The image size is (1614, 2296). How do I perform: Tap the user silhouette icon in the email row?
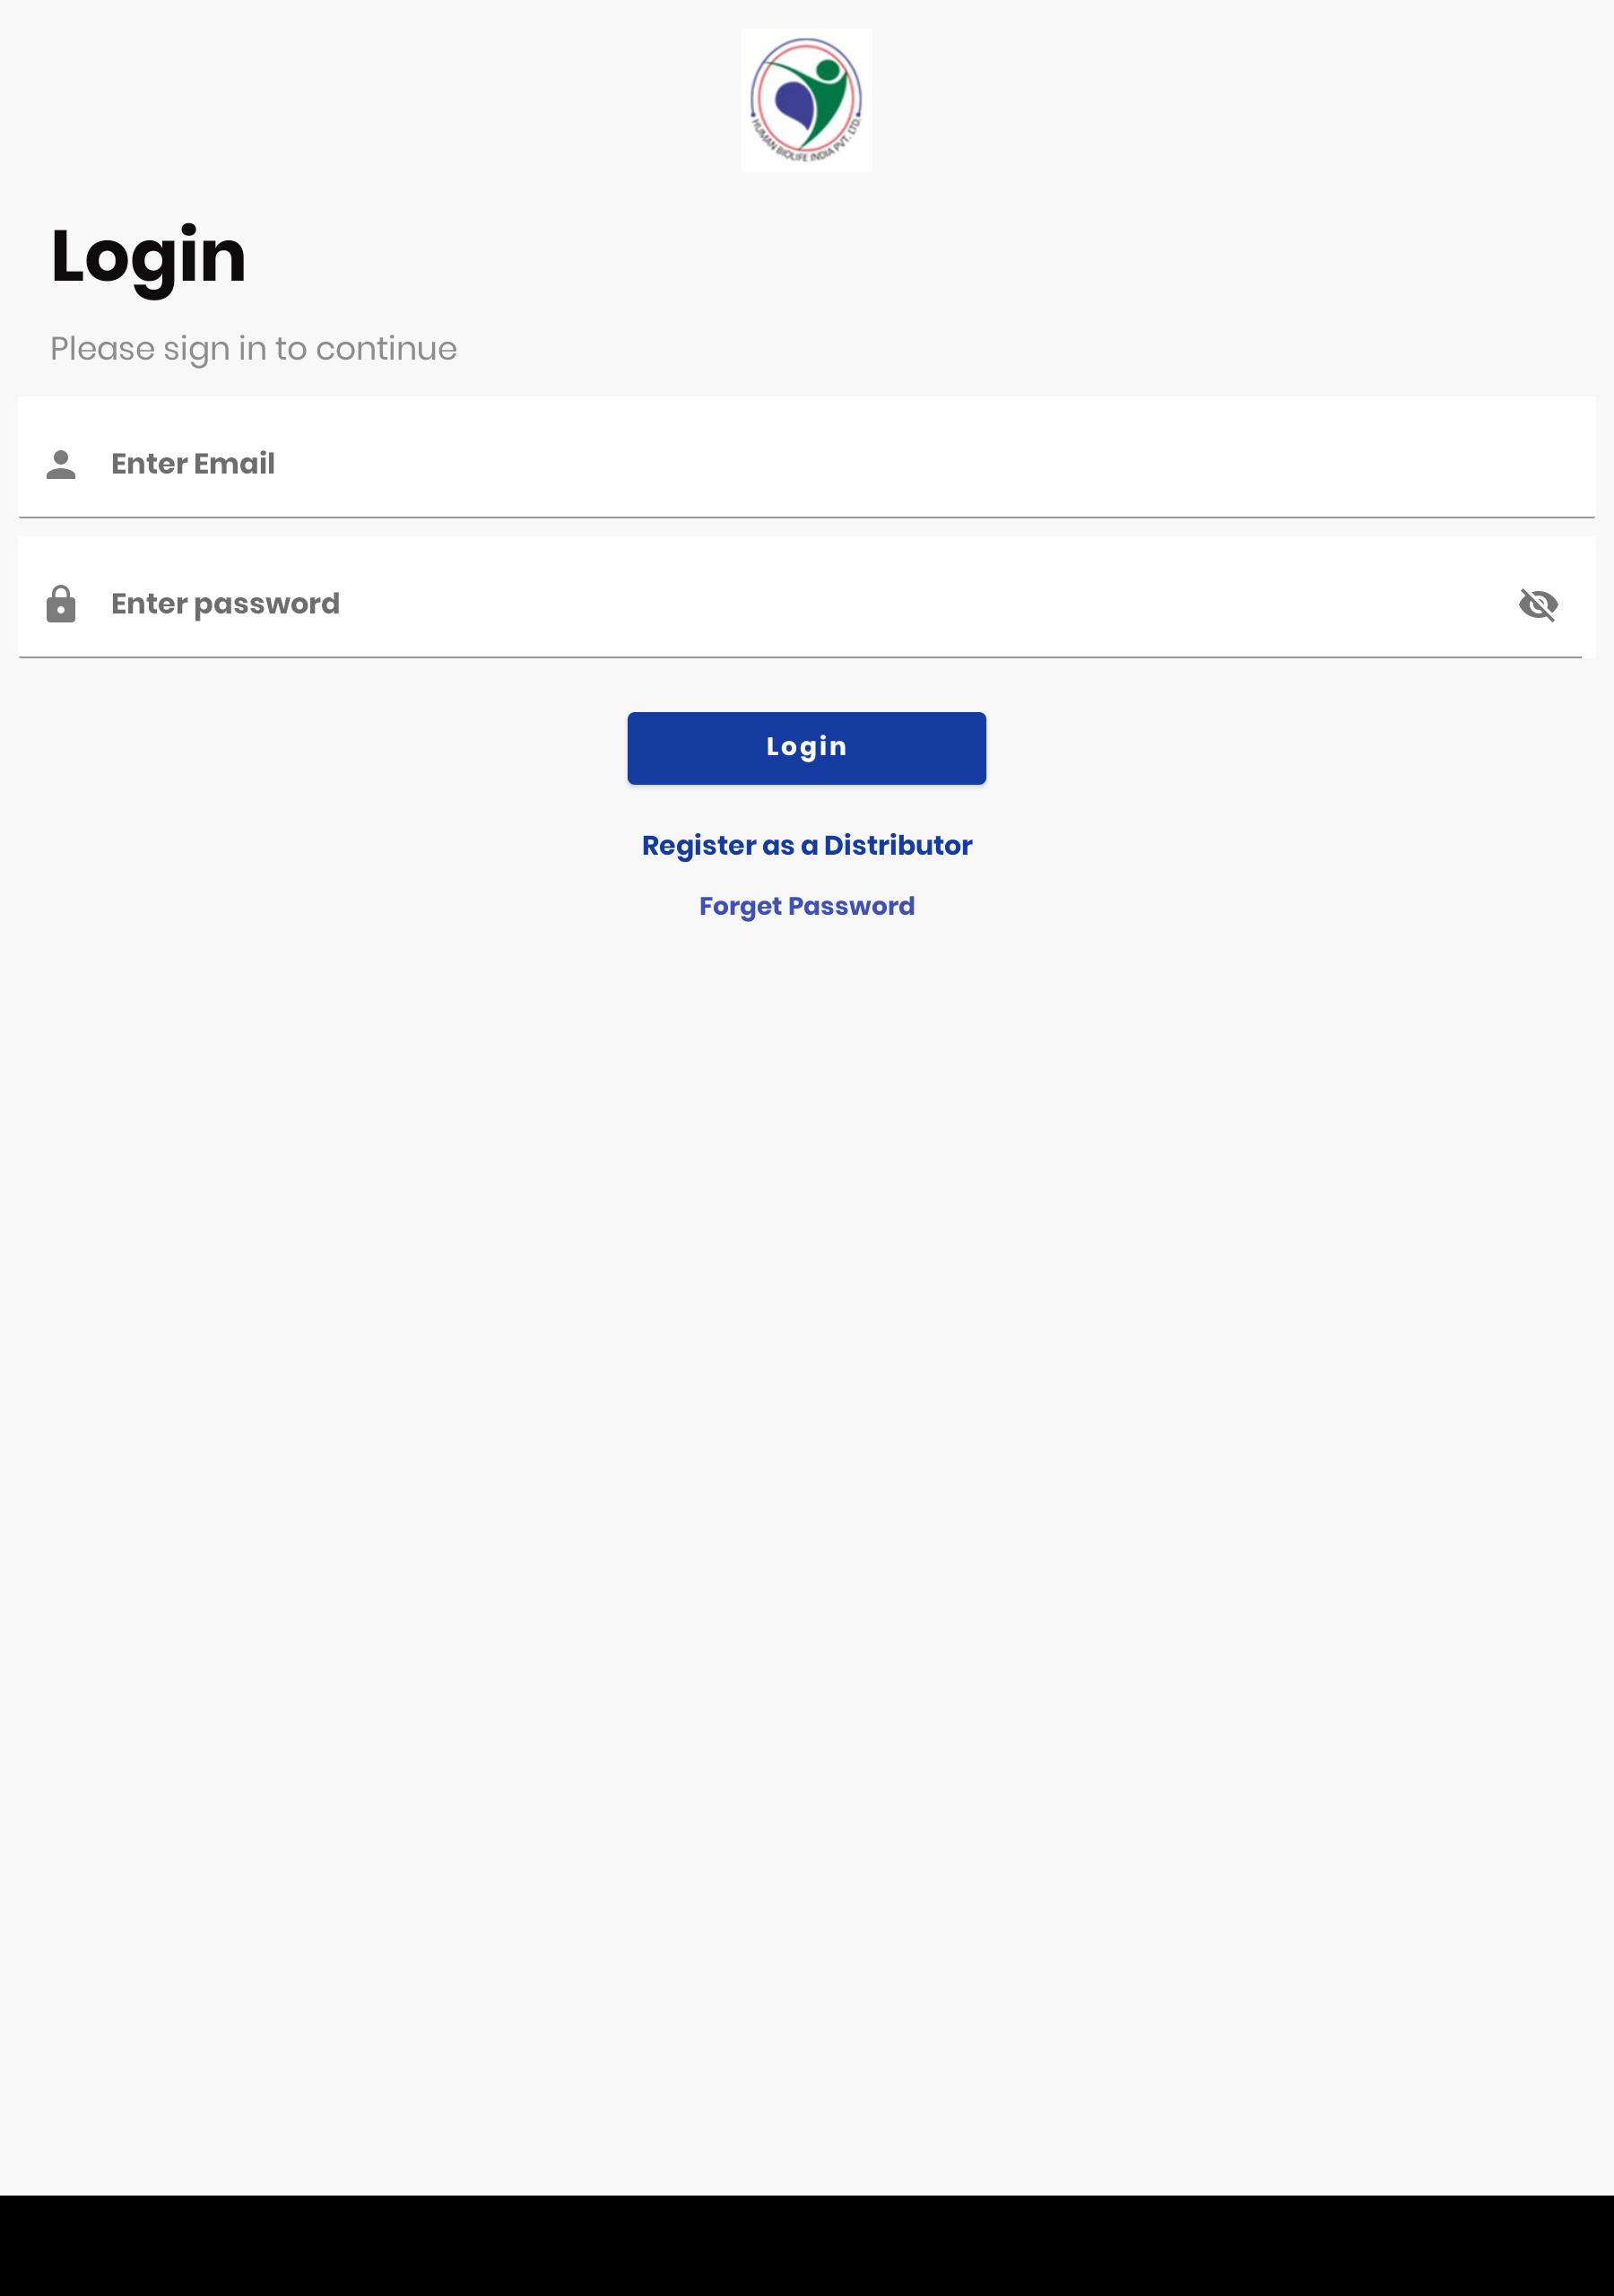click(x=61, y=464)
